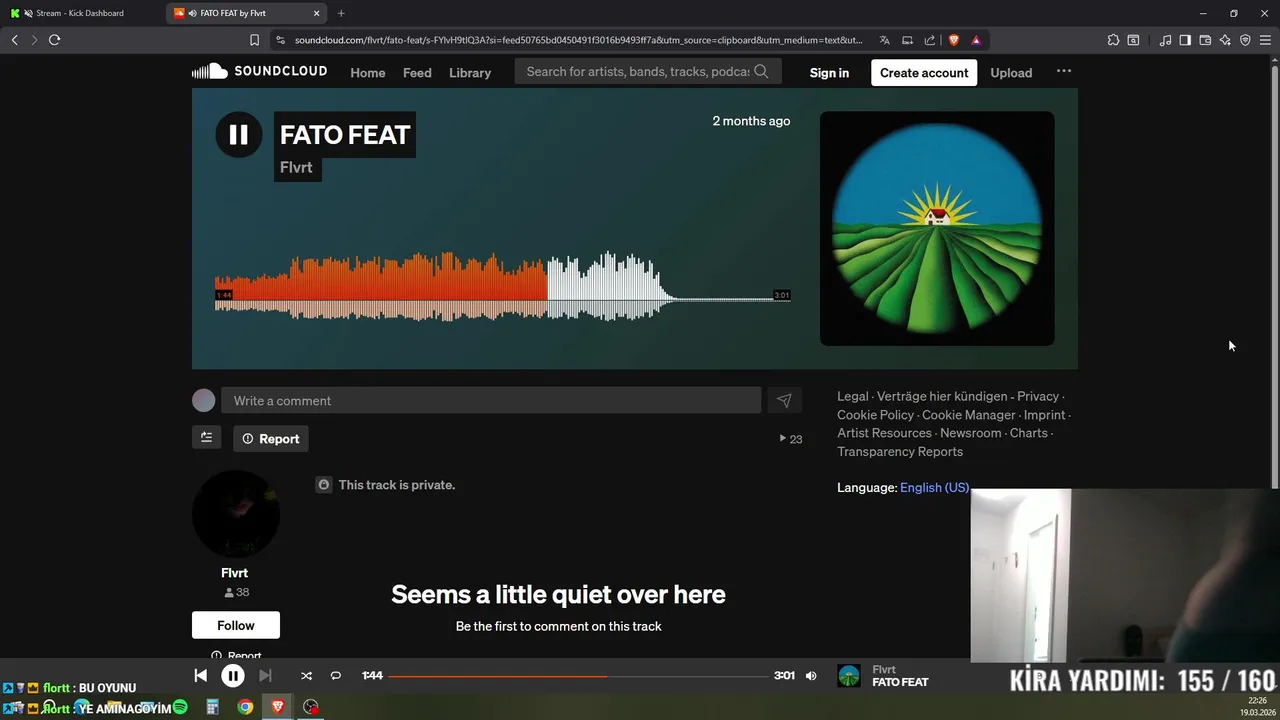The height and width of the screenshot is (720, 1280).
Task: Open the Newsroom link
Action: coord(970,433)
